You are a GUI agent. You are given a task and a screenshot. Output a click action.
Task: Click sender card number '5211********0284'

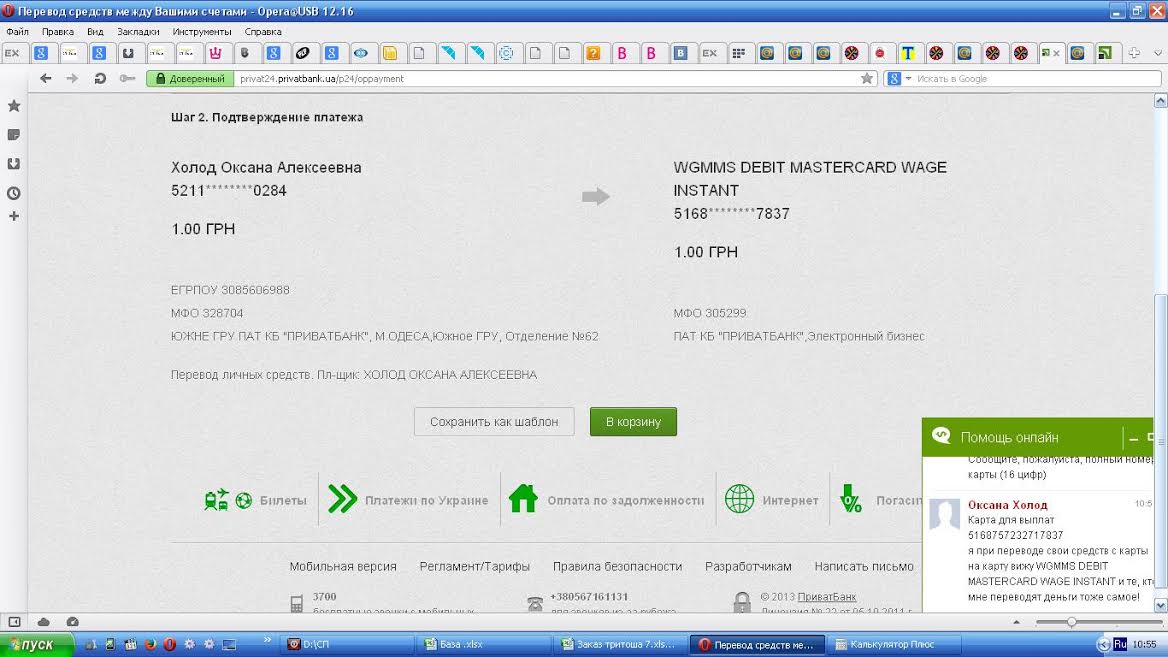click(229, 191)
